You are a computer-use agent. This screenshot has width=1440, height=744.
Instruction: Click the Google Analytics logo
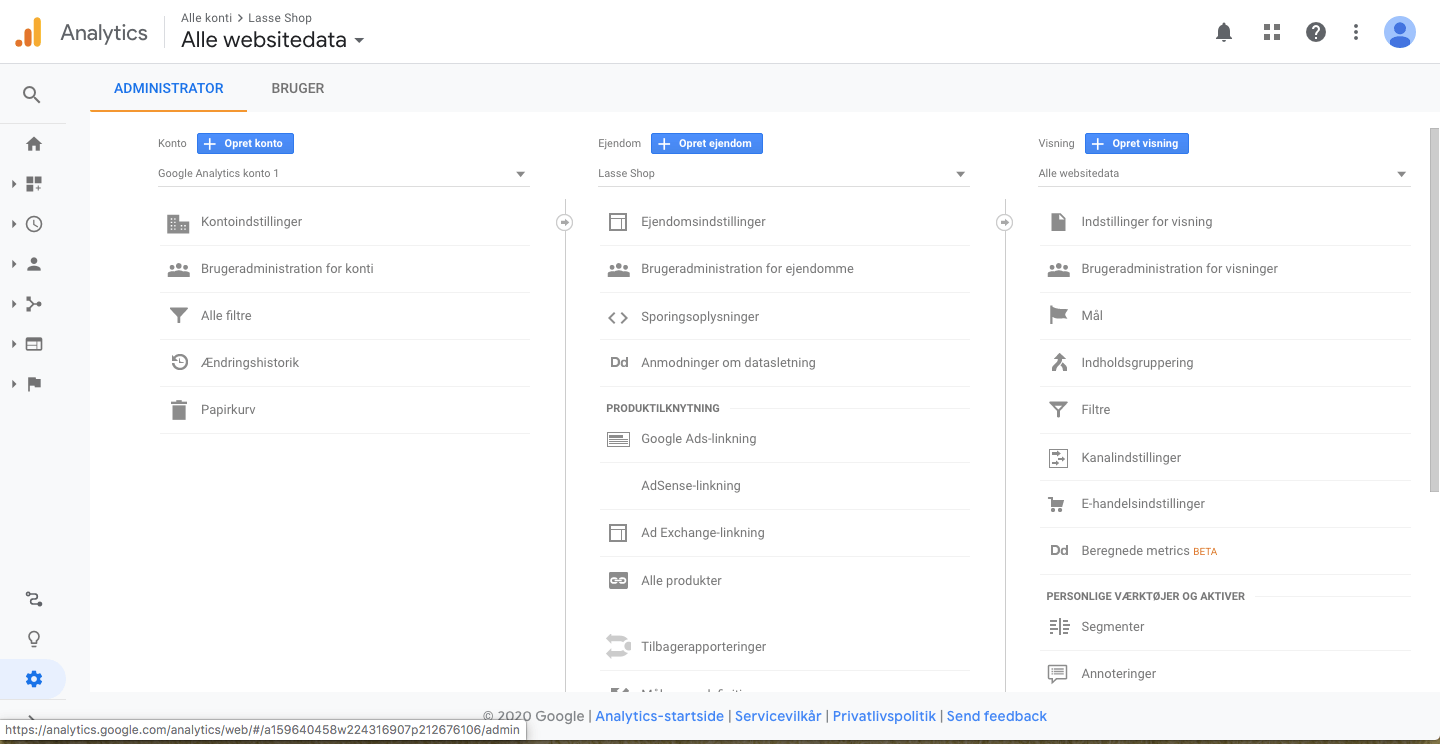click(x=28, y=33)
